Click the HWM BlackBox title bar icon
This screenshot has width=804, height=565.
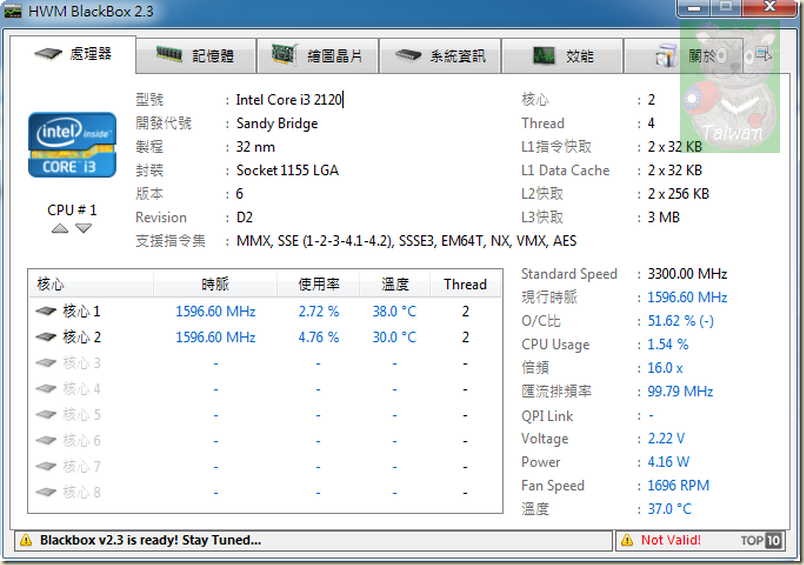13,11
